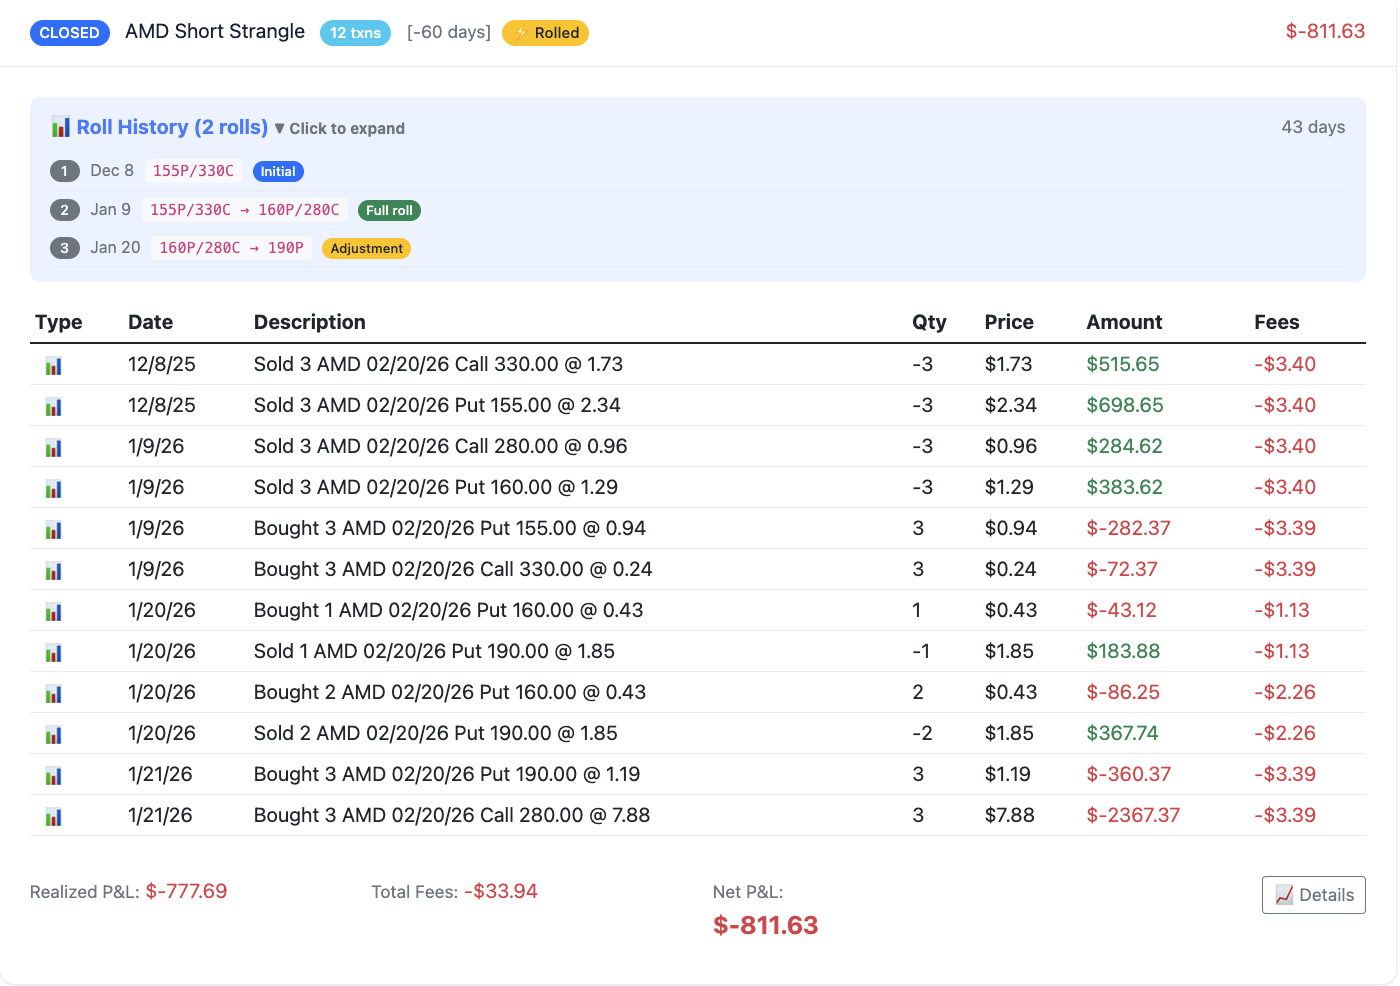
Task: Click roll step number 2 badge
Action: [64, 210]
